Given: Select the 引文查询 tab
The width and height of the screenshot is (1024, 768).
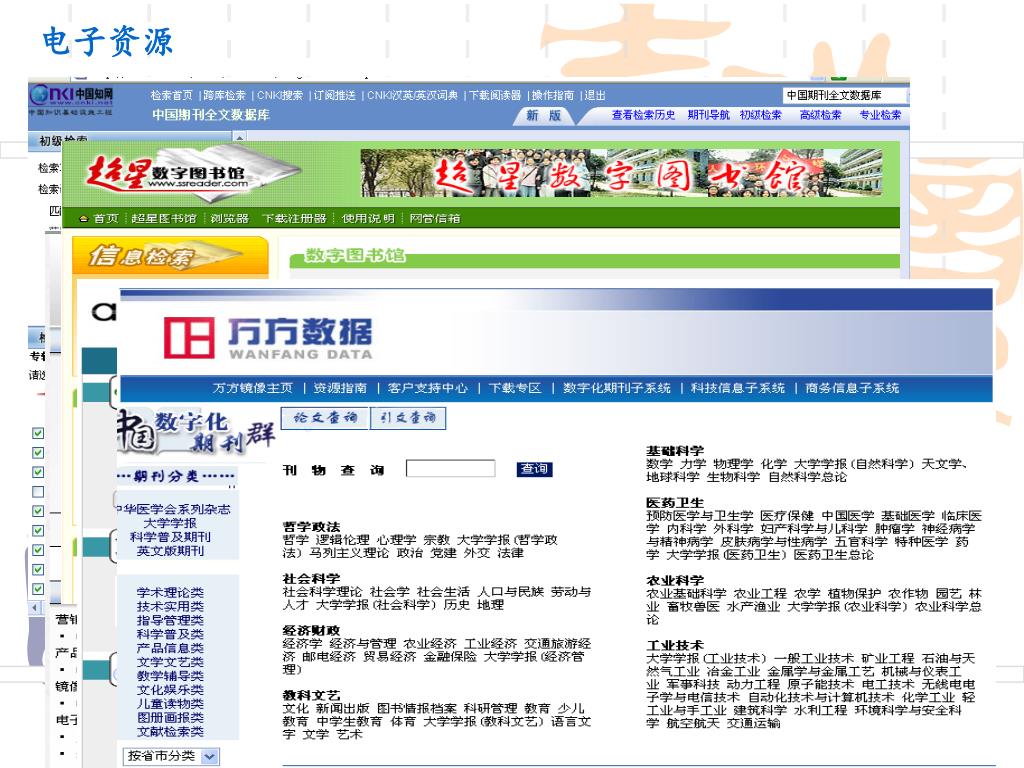Looking at the screenshot, I should tap(408, 418).
